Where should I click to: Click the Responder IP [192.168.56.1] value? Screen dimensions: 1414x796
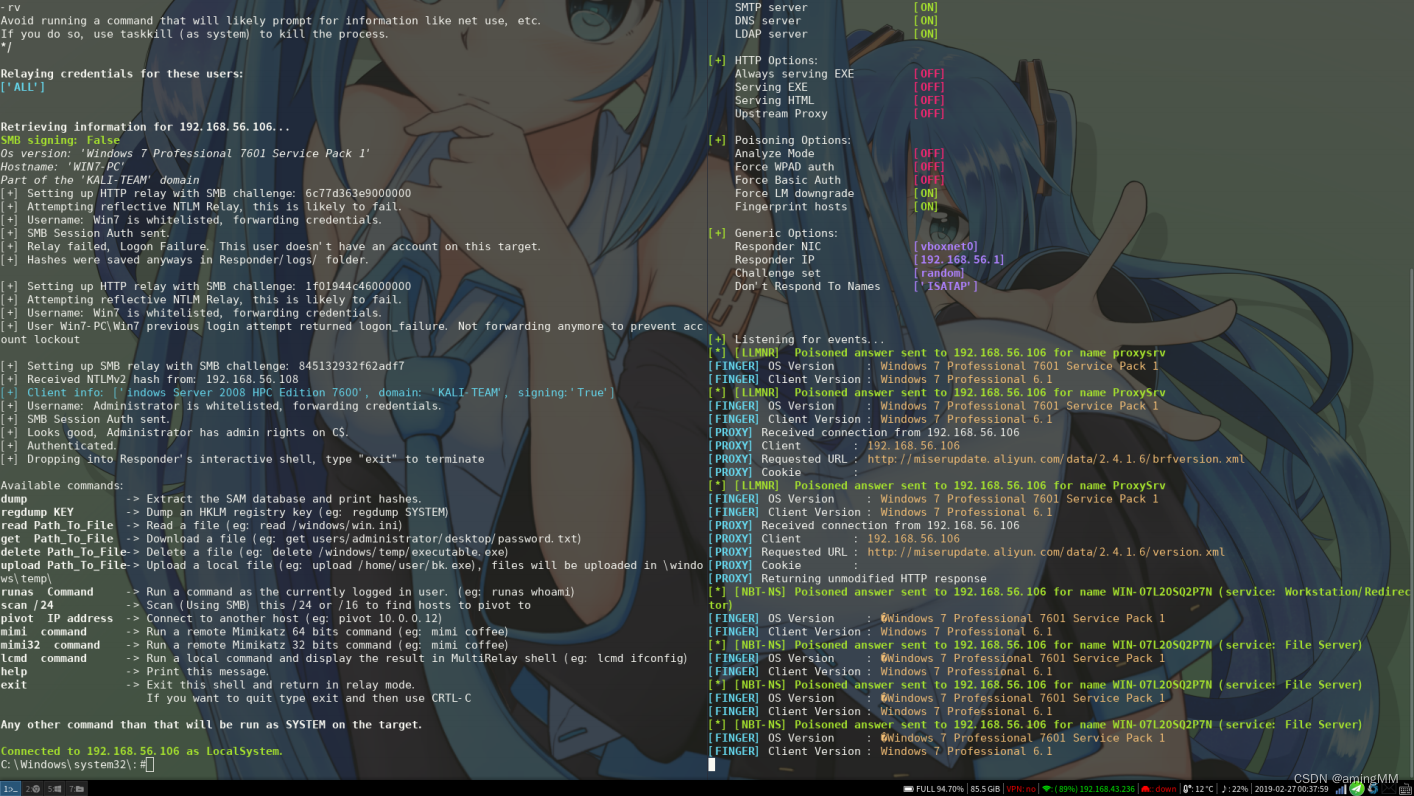(959, 260)
